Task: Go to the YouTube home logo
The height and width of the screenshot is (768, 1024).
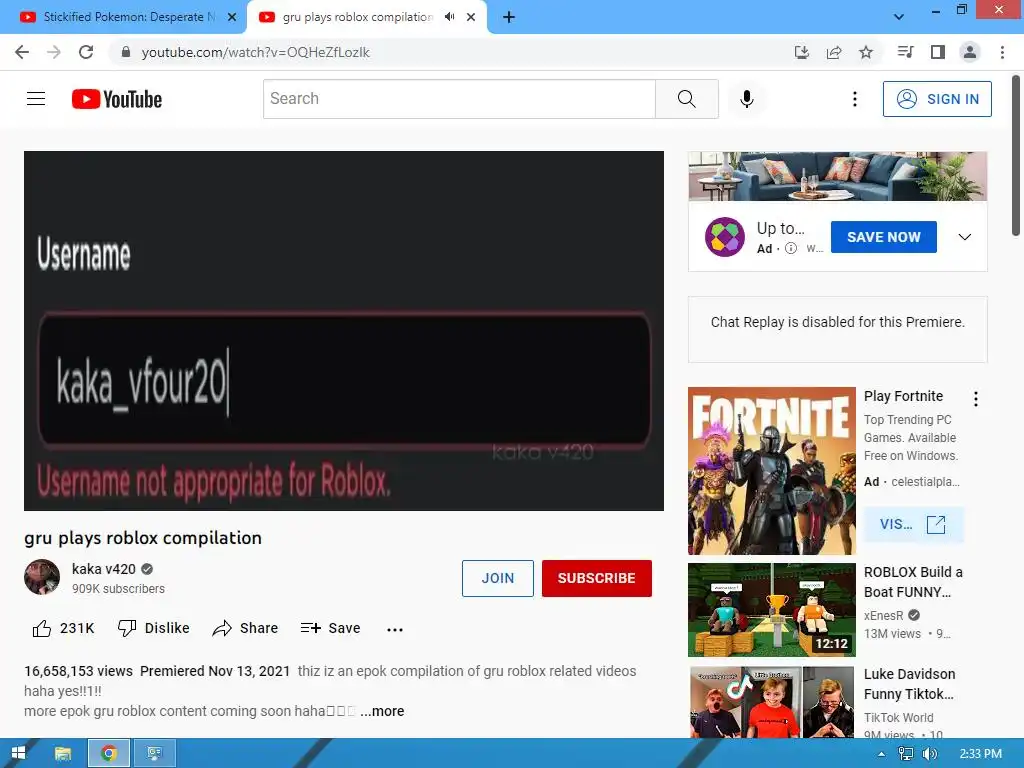Action: 117,99
